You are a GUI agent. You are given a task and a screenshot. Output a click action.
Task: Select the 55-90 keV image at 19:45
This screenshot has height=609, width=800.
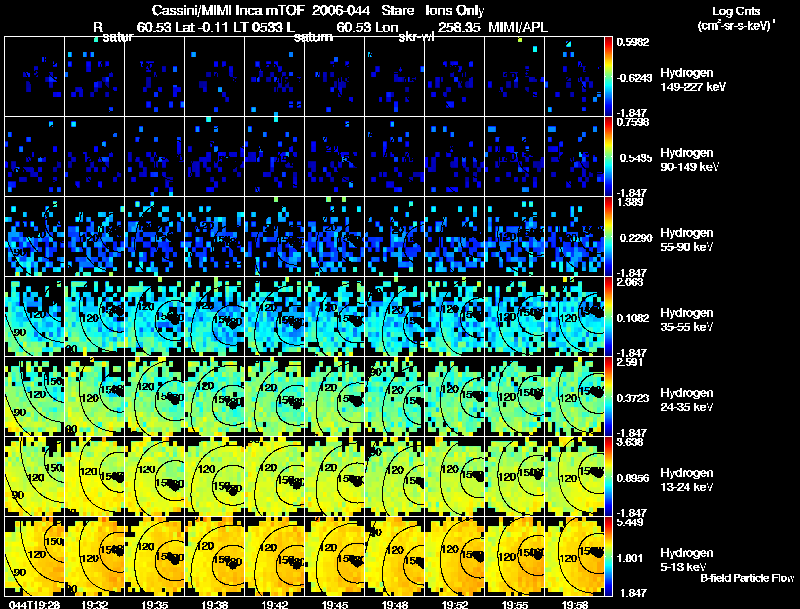point(334,237)
